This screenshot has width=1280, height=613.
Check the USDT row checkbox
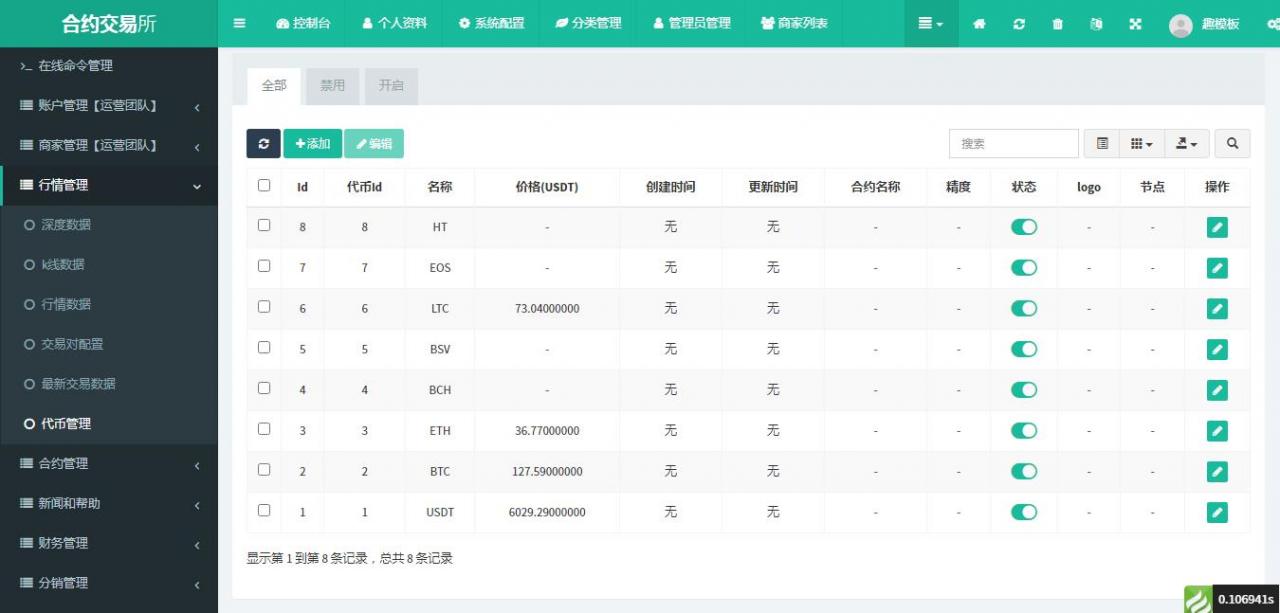tap(264, 510)
